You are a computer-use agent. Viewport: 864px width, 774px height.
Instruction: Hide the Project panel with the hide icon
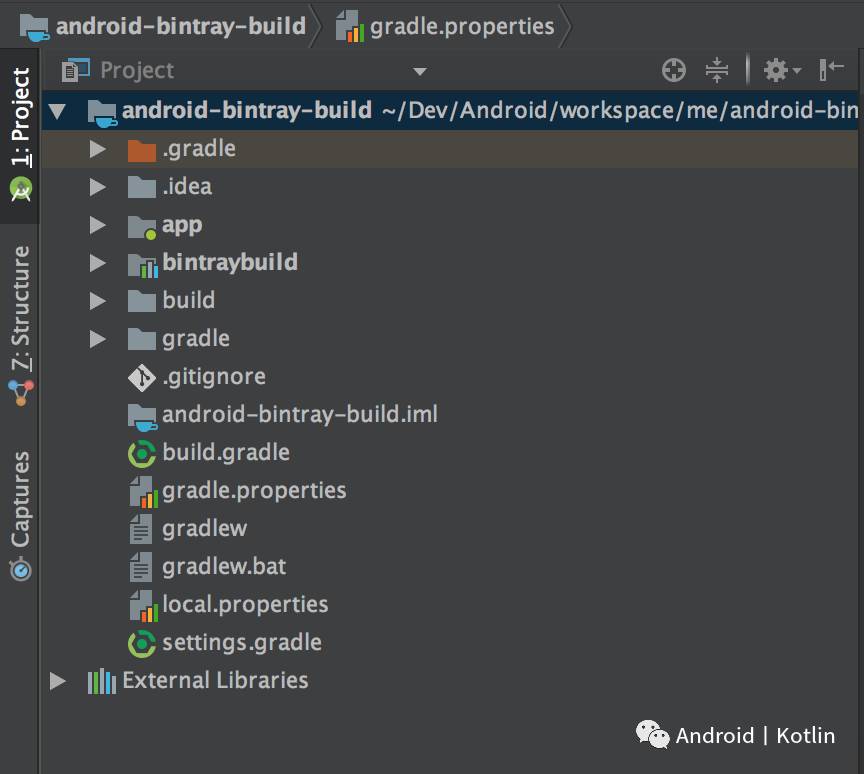(831, 70)
